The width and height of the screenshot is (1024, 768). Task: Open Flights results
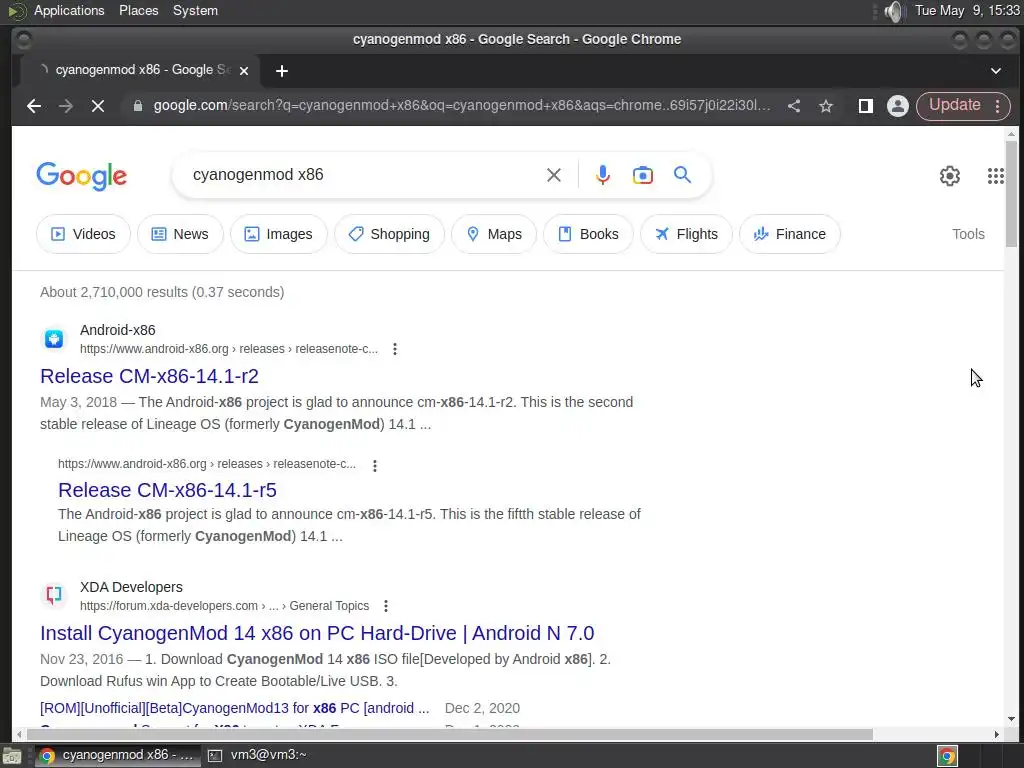pyautogui.click(x=686, y=234)
